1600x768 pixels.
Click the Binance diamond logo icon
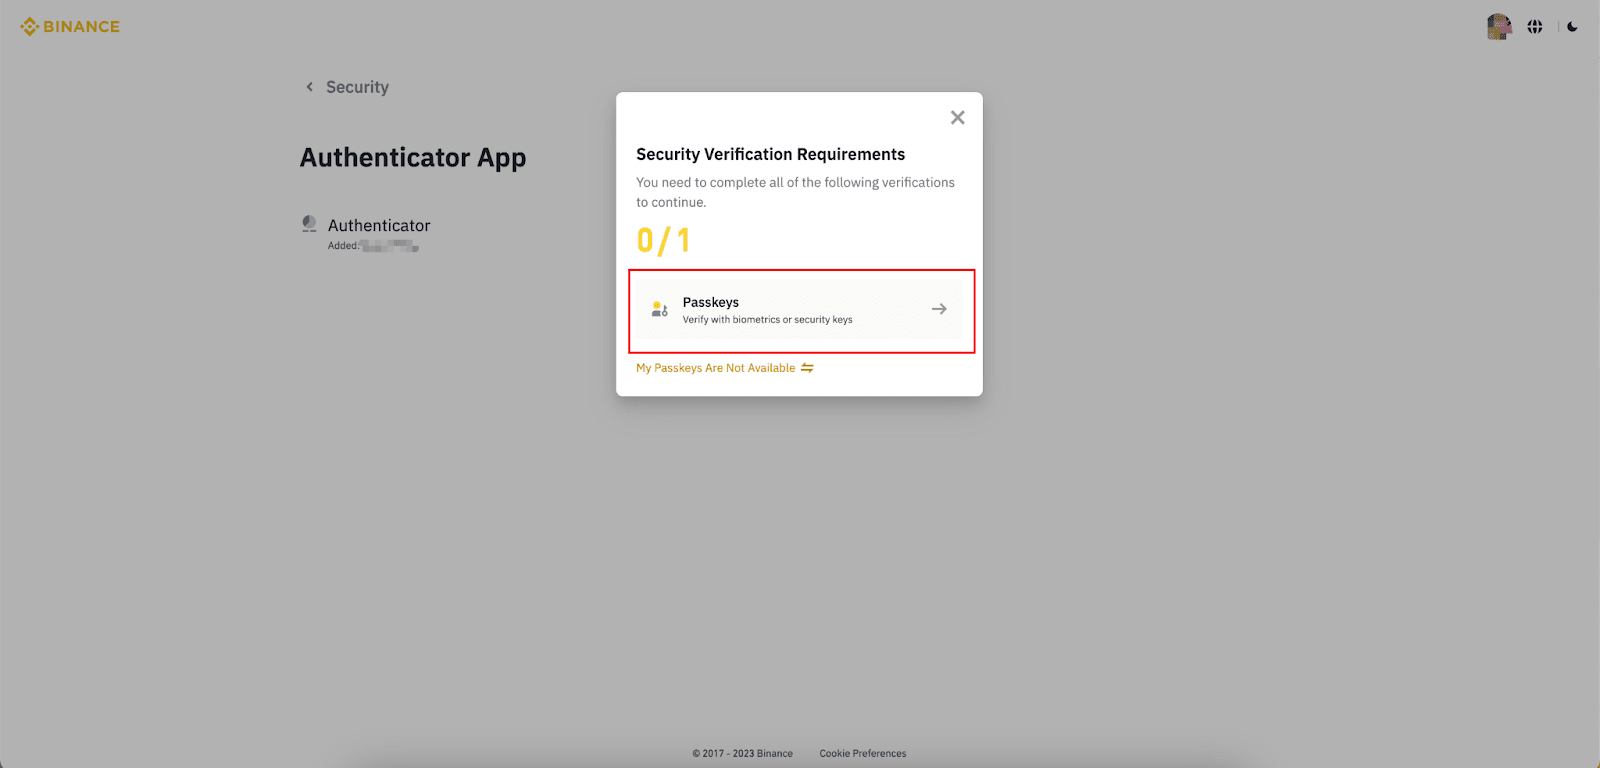[29, 27]
